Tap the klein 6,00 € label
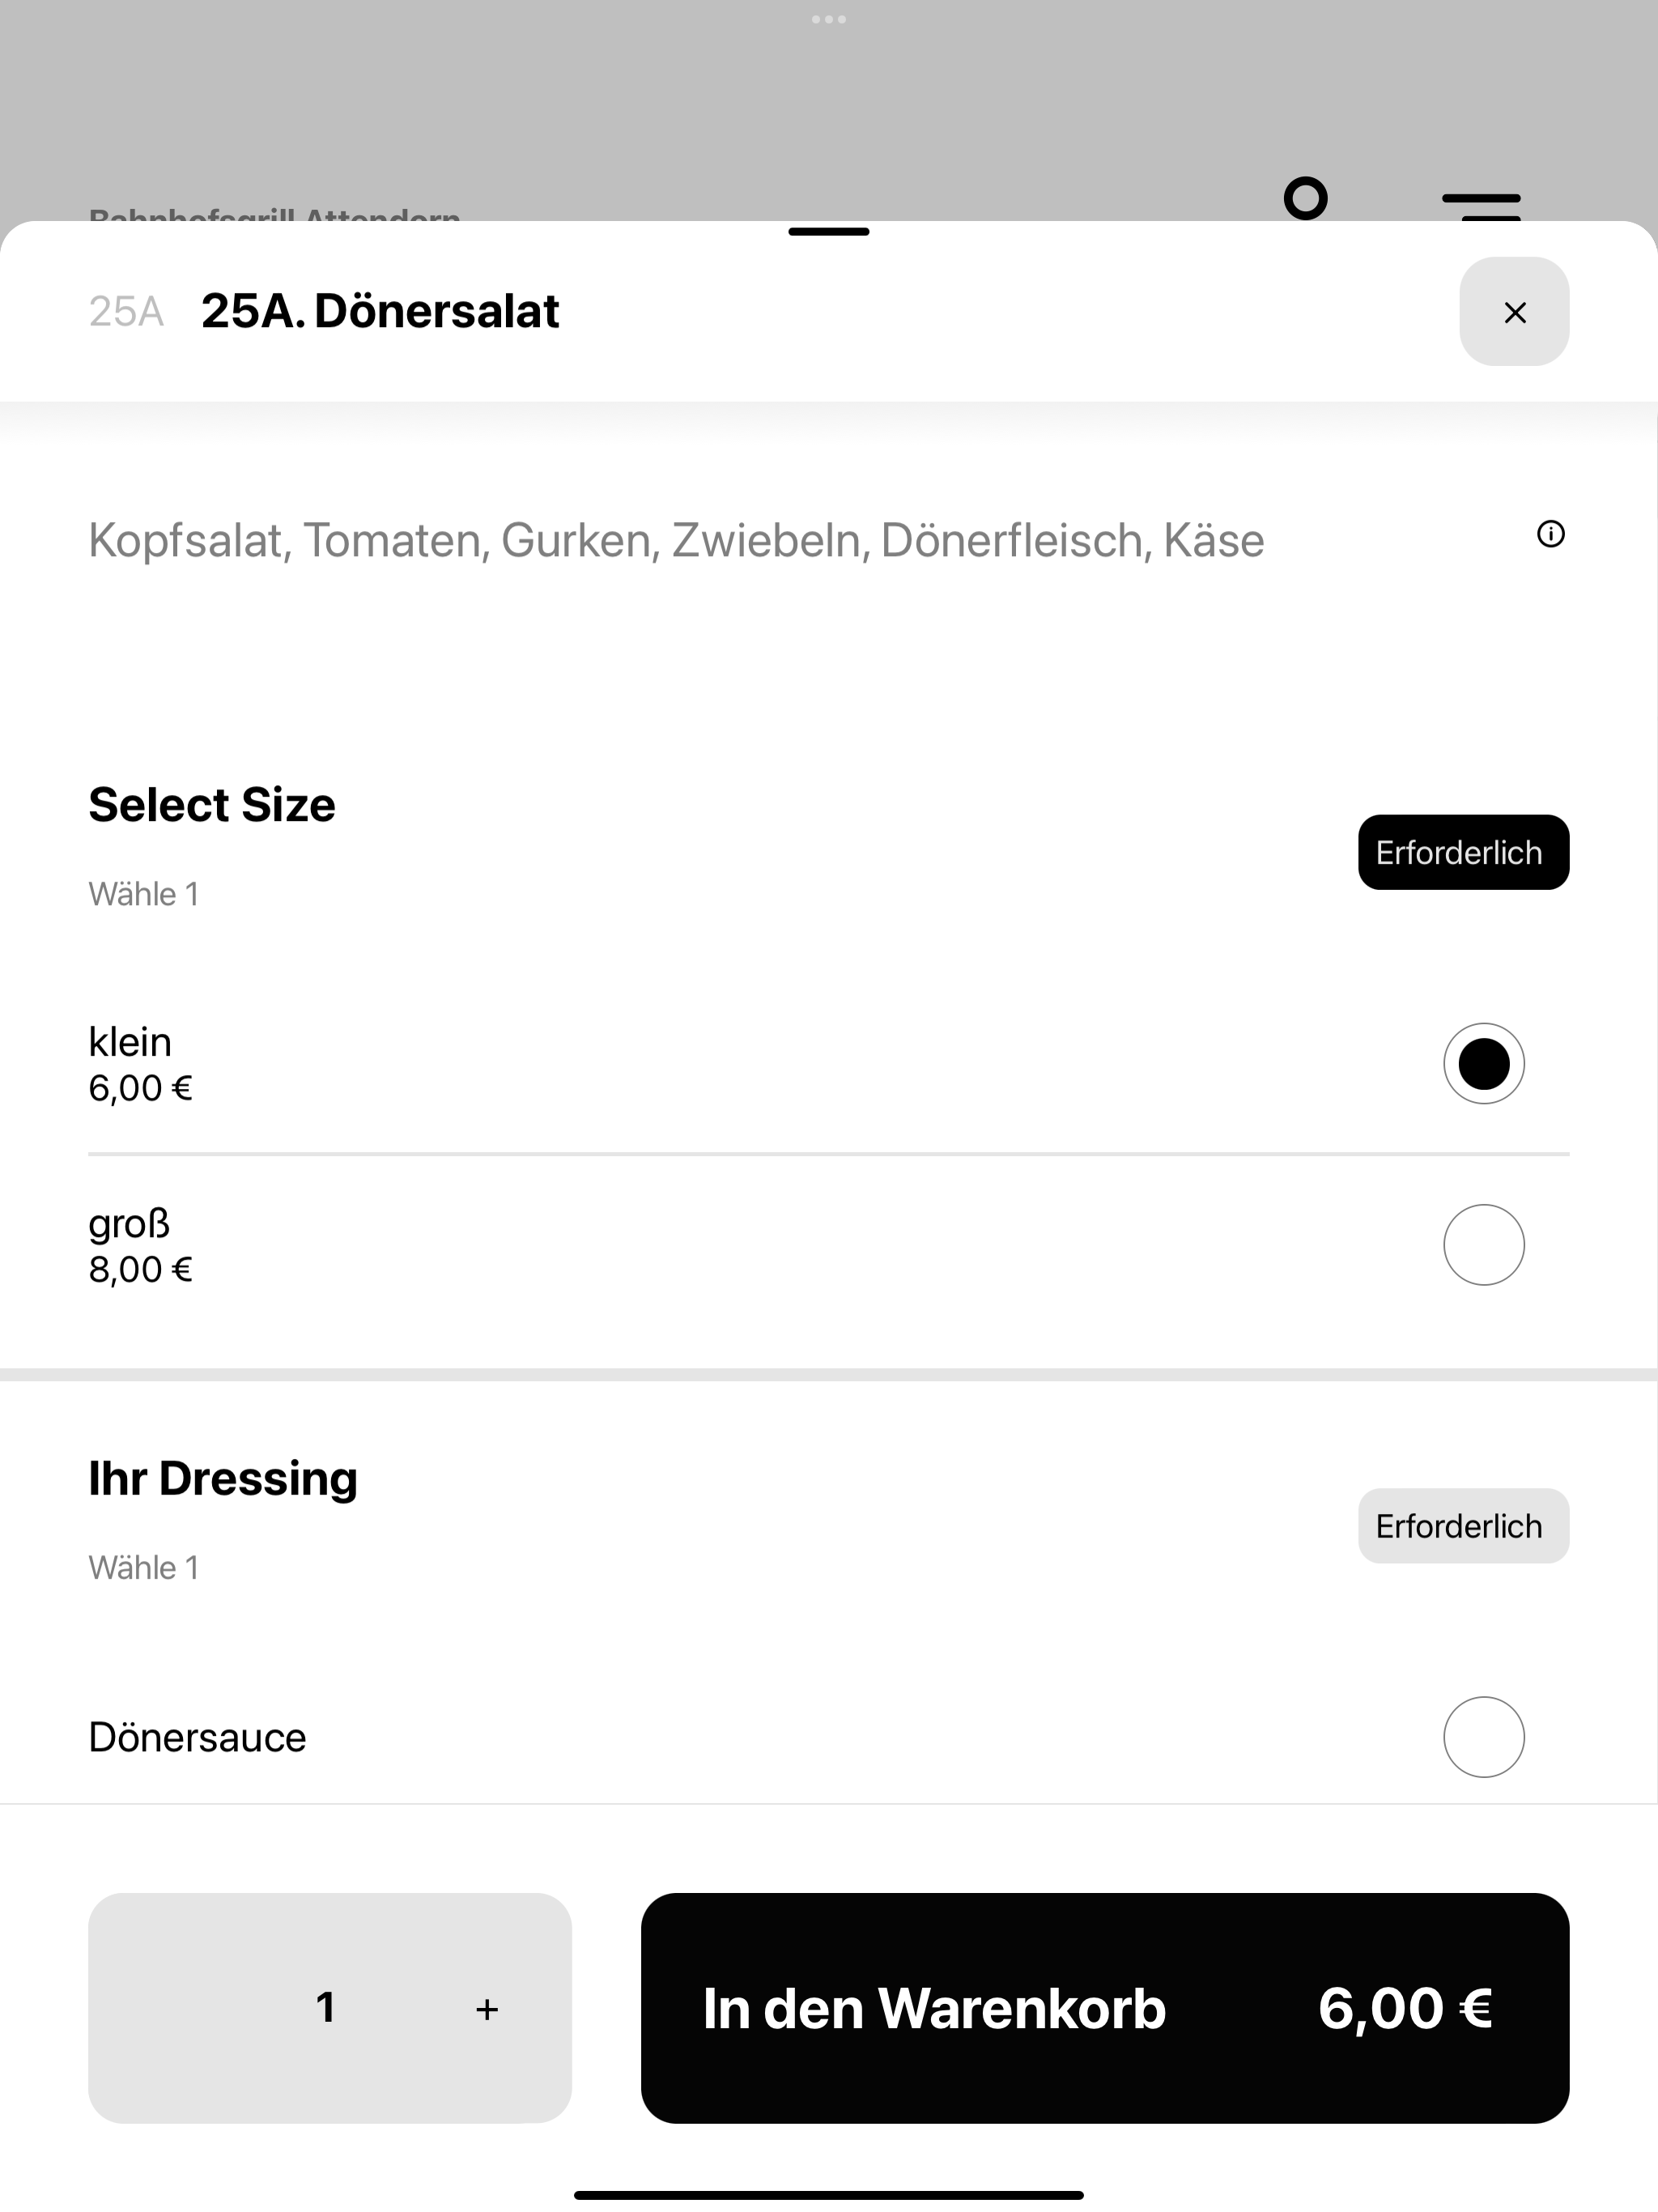This screenshot has width=1658, height=2212. [141, 1064]
